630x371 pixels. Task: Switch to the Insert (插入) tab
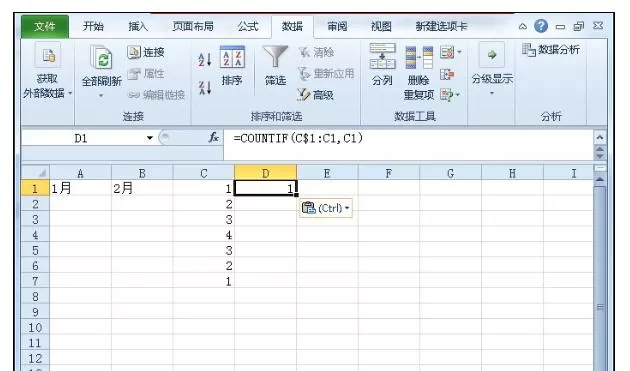(138, 27)
